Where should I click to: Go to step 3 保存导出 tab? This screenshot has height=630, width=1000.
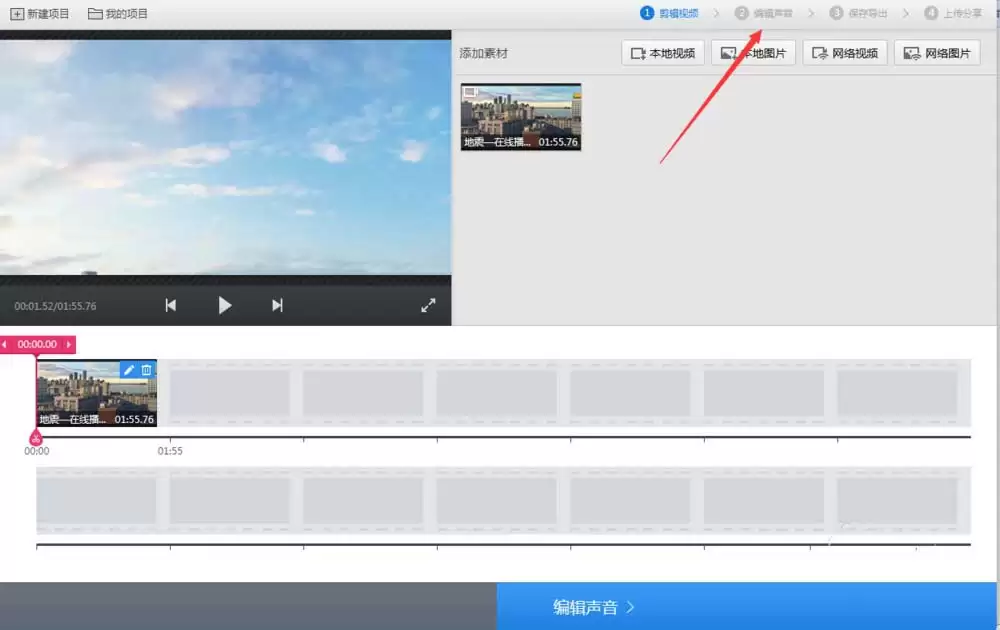[858, 13]
